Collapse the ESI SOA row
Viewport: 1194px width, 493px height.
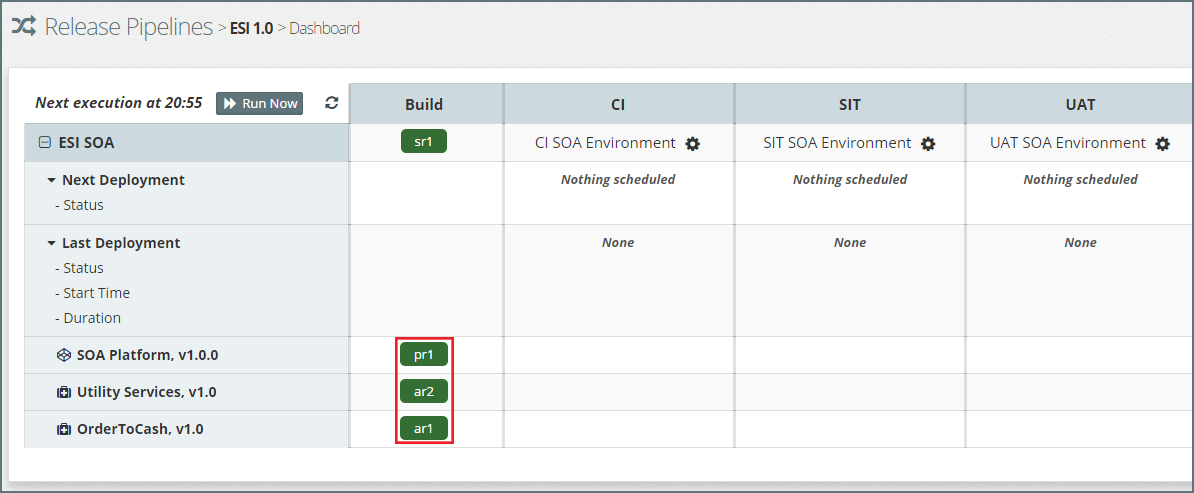[x=44, y=143]
